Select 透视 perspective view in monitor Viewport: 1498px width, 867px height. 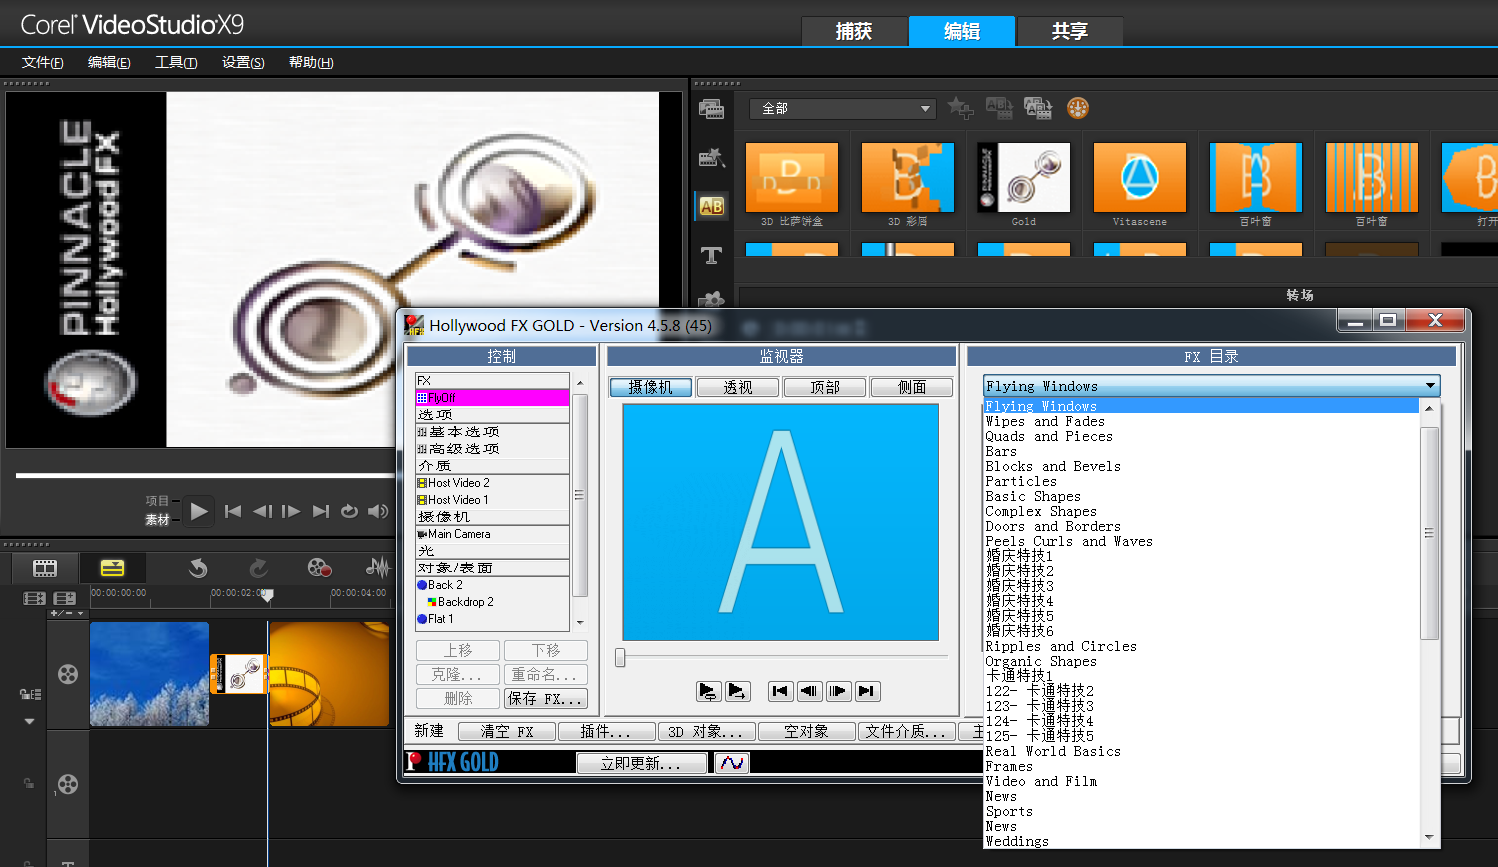point(738,387)
